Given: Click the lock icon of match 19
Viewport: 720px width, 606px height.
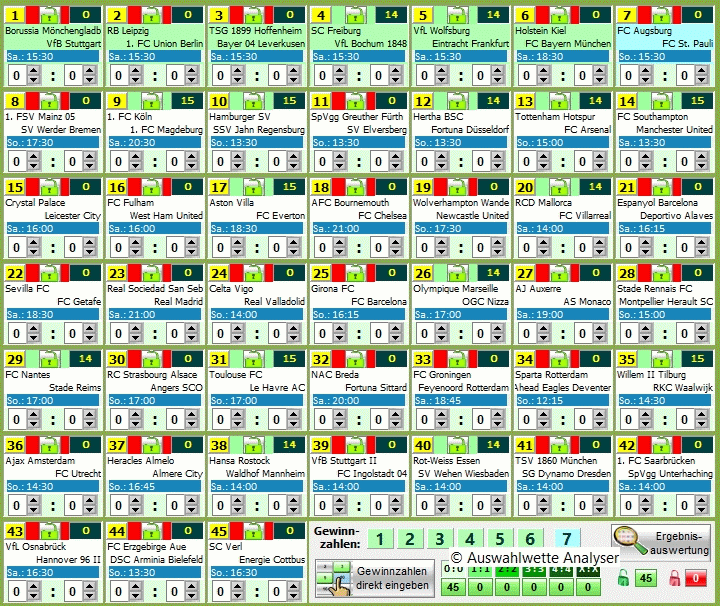Looking at the screenshot, I should [457, 187].
